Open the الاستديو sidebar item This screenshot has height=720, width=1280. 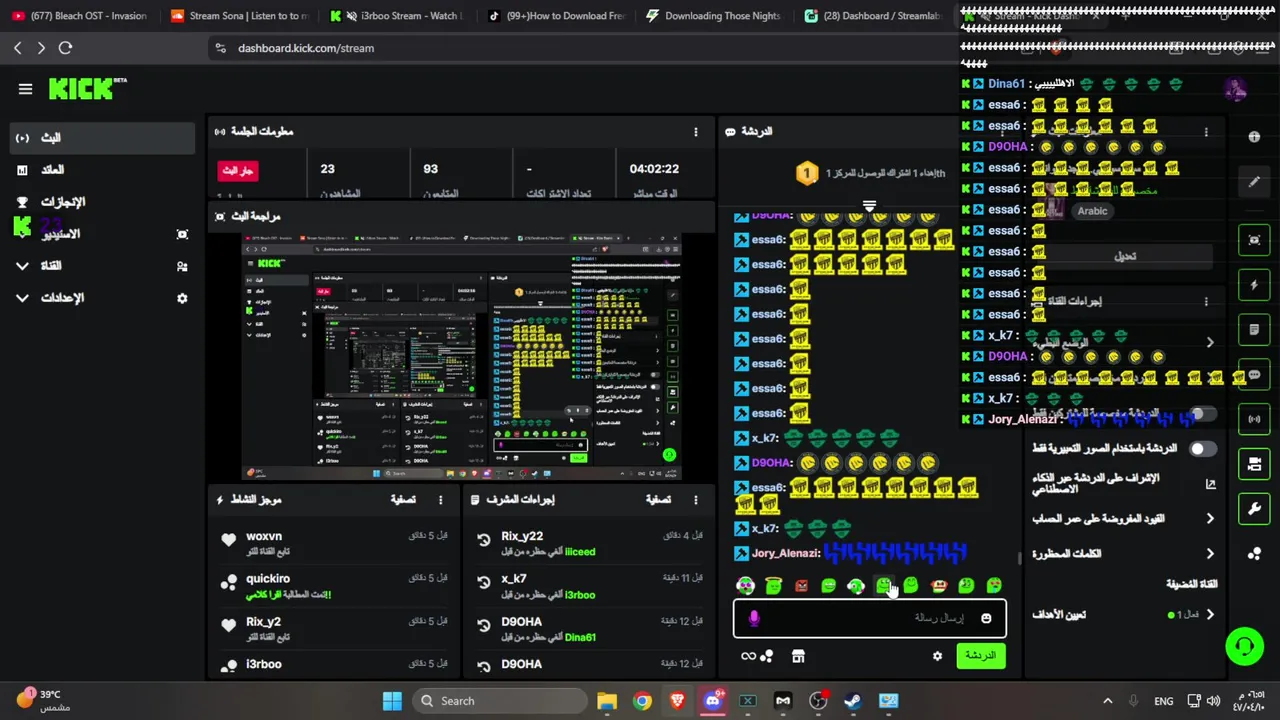tap(102, 234)
